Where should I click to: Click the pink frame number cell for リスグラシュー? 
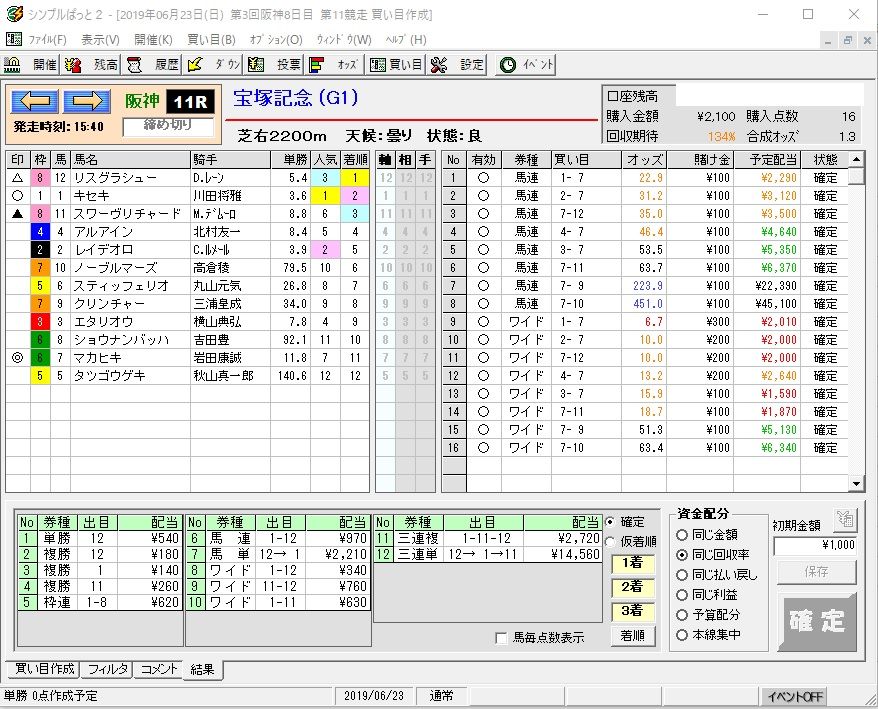pyautogui.click(x=40, y=178)
